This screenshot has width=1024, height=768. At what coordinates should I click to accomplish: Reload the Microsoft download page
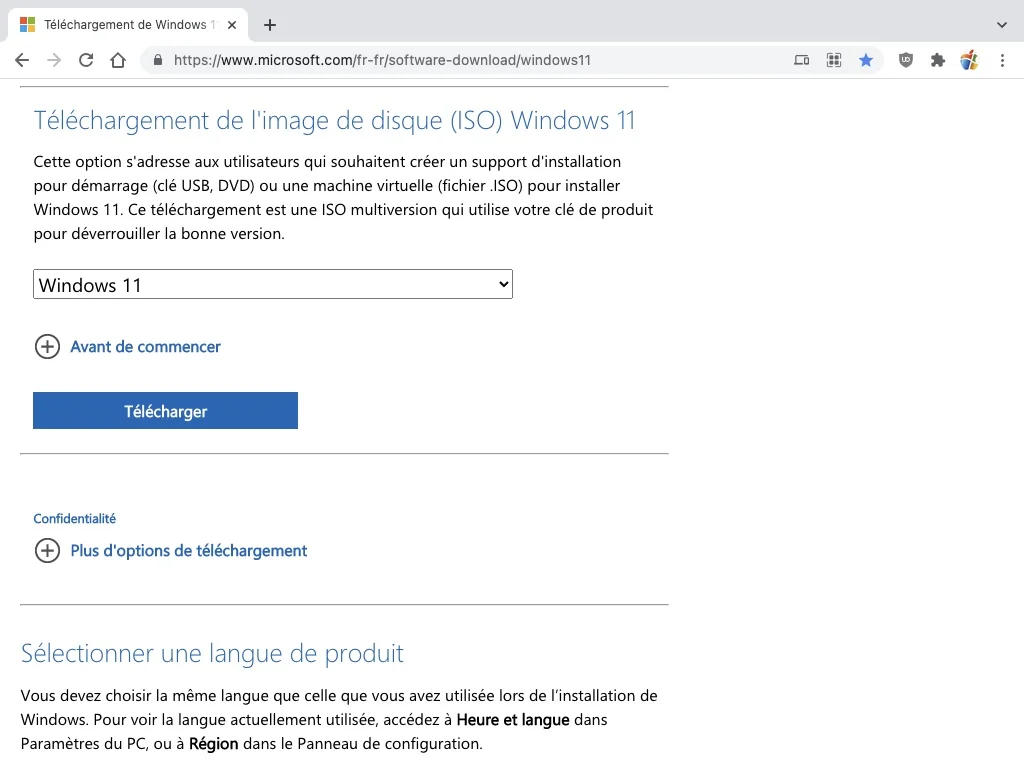86,61
